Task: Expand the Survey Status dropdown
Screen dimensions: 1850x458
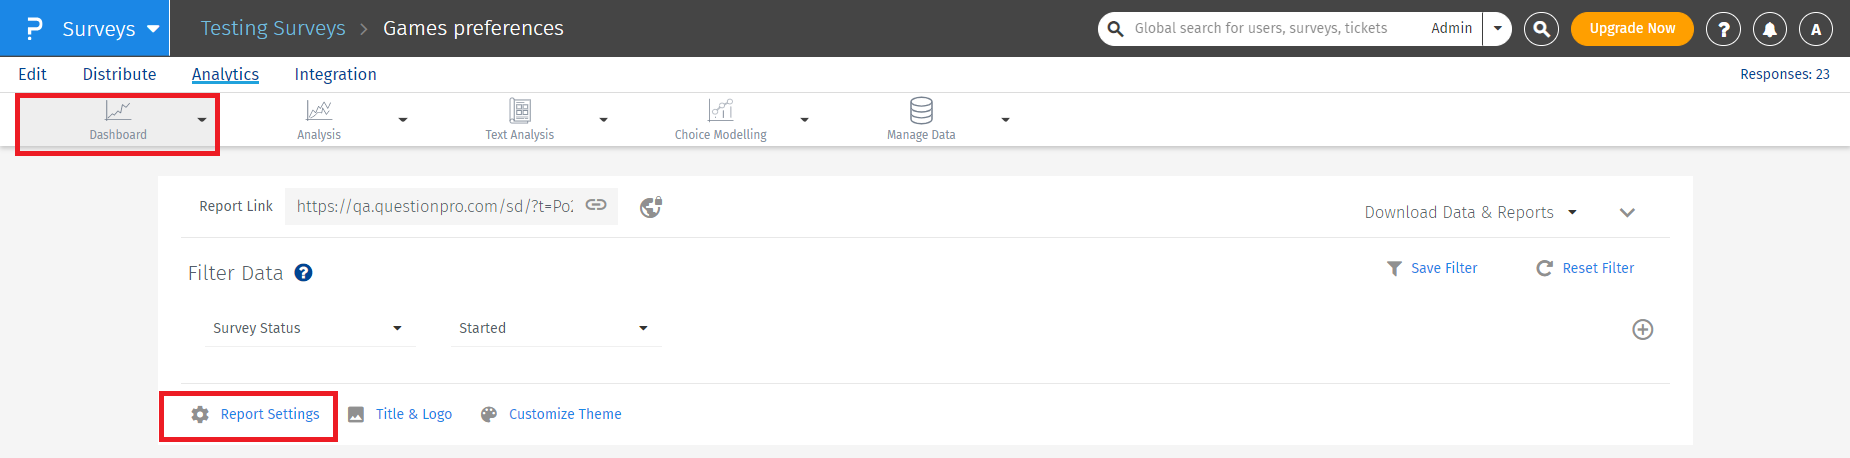Action: (309, 328)
